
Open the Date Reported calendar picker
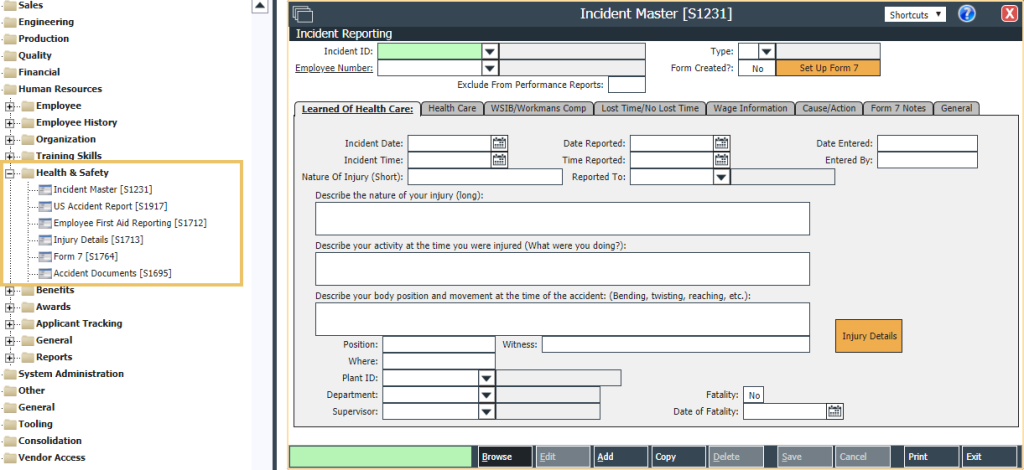coord(721,143)
